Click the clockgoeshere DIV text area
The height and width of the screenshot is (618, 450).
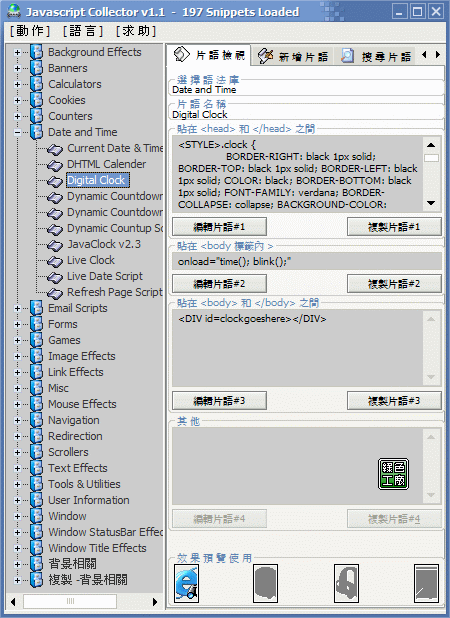298,348
